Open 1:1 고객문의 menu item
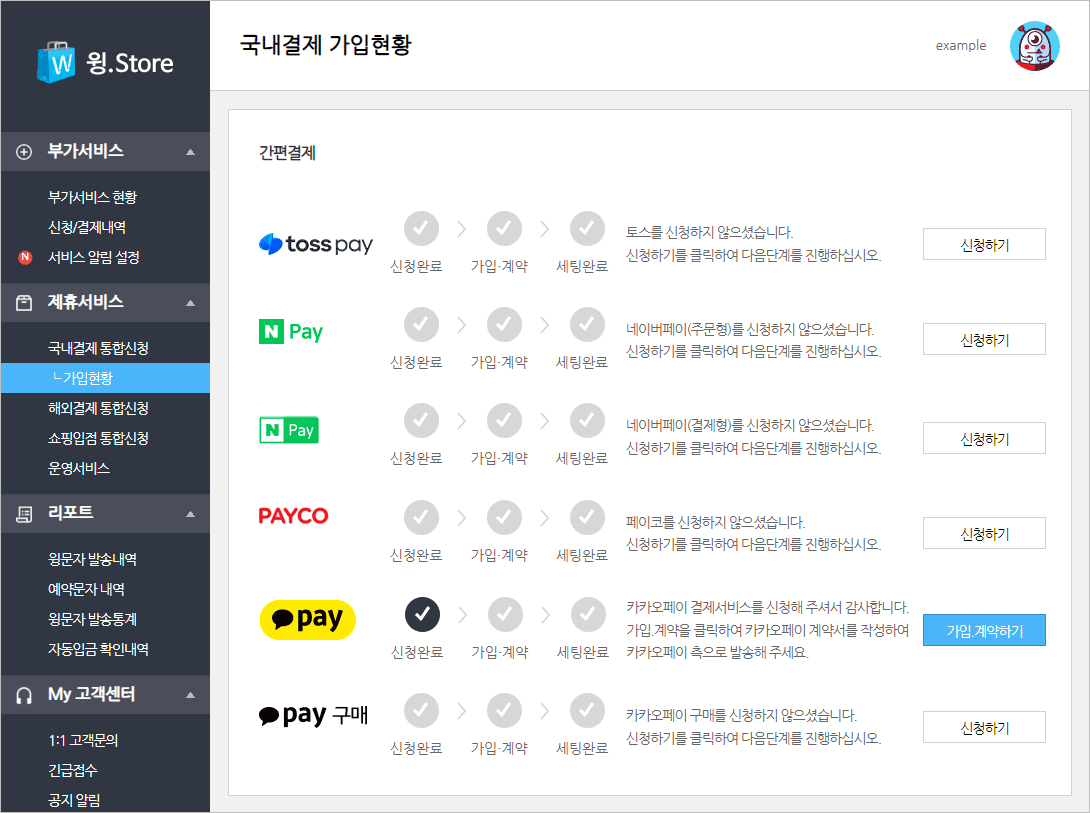This screenshot has height=813, width=1090. pos(83,741)
